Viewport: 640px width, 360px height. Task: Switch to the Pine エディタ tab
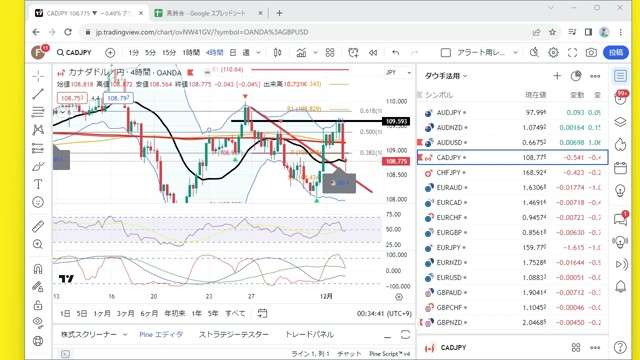161,334
